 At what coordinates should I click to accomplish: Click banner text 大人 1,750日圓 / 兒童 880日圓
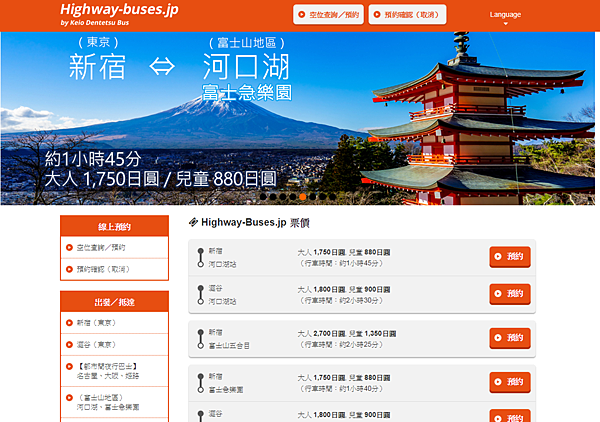coord(160,179)
